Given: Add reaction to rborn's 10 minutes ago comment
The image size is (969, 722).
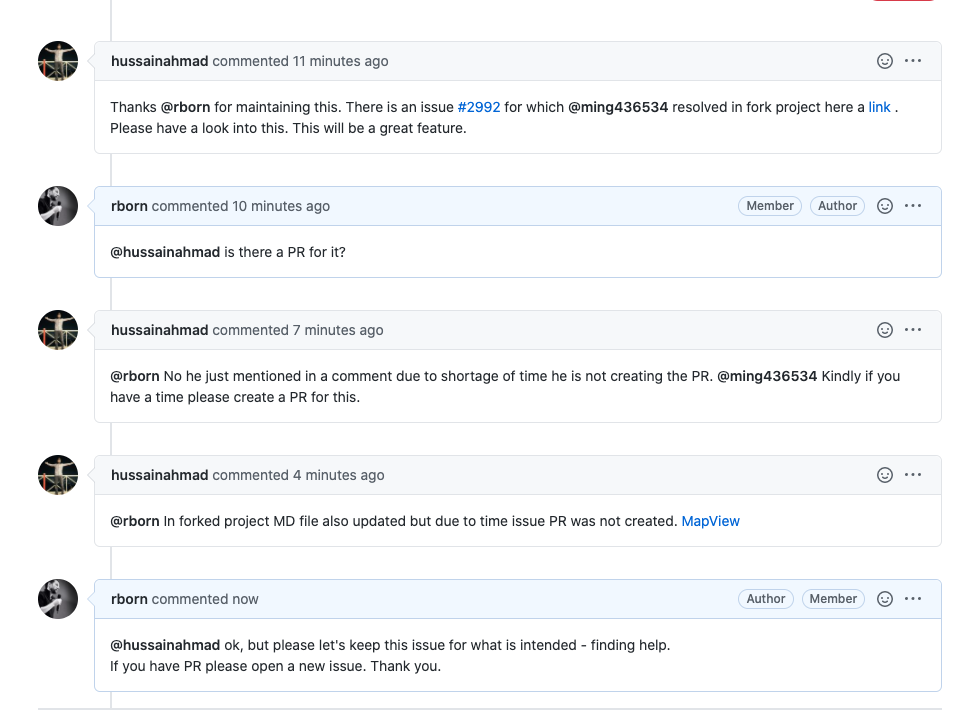Looking at the screenshot, I should pos(884,206).
